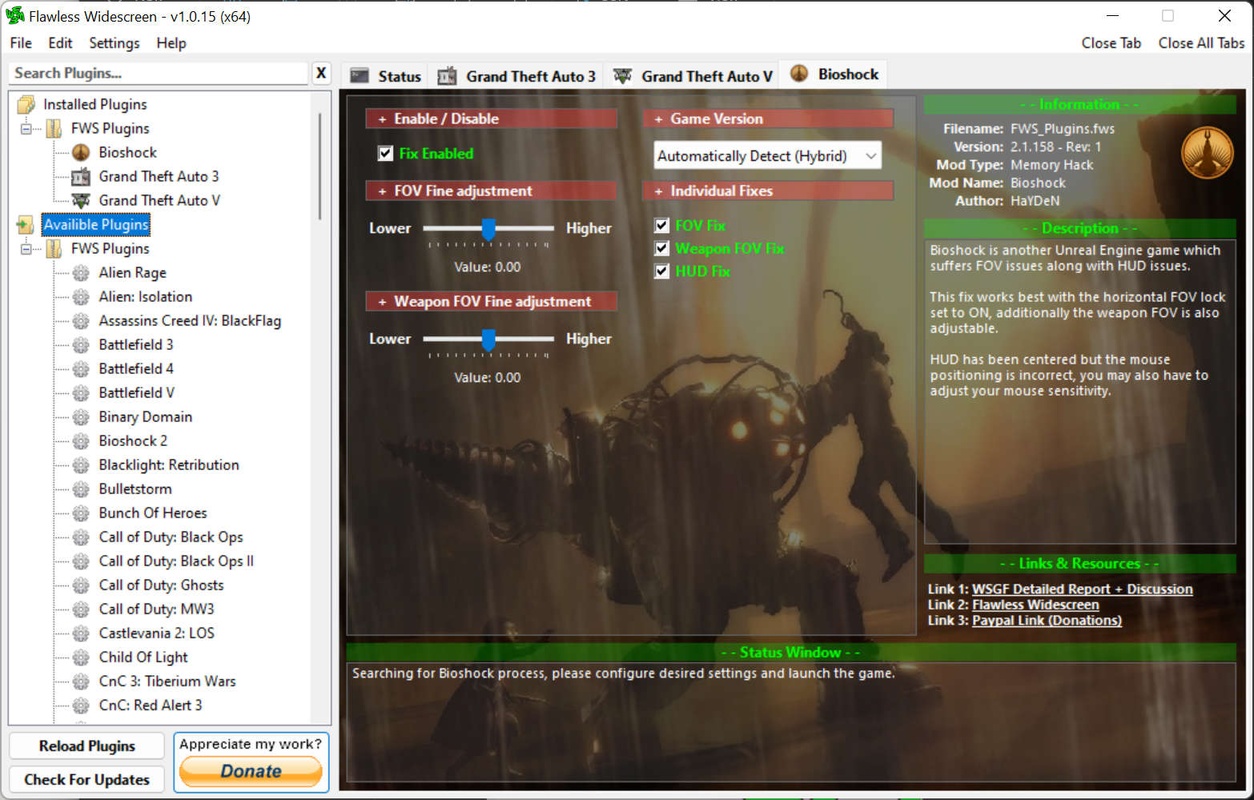The image size is (1254, 800).
Task: Toggle the Weapon FOV Fix checkbox
Action: pos(662,248)
